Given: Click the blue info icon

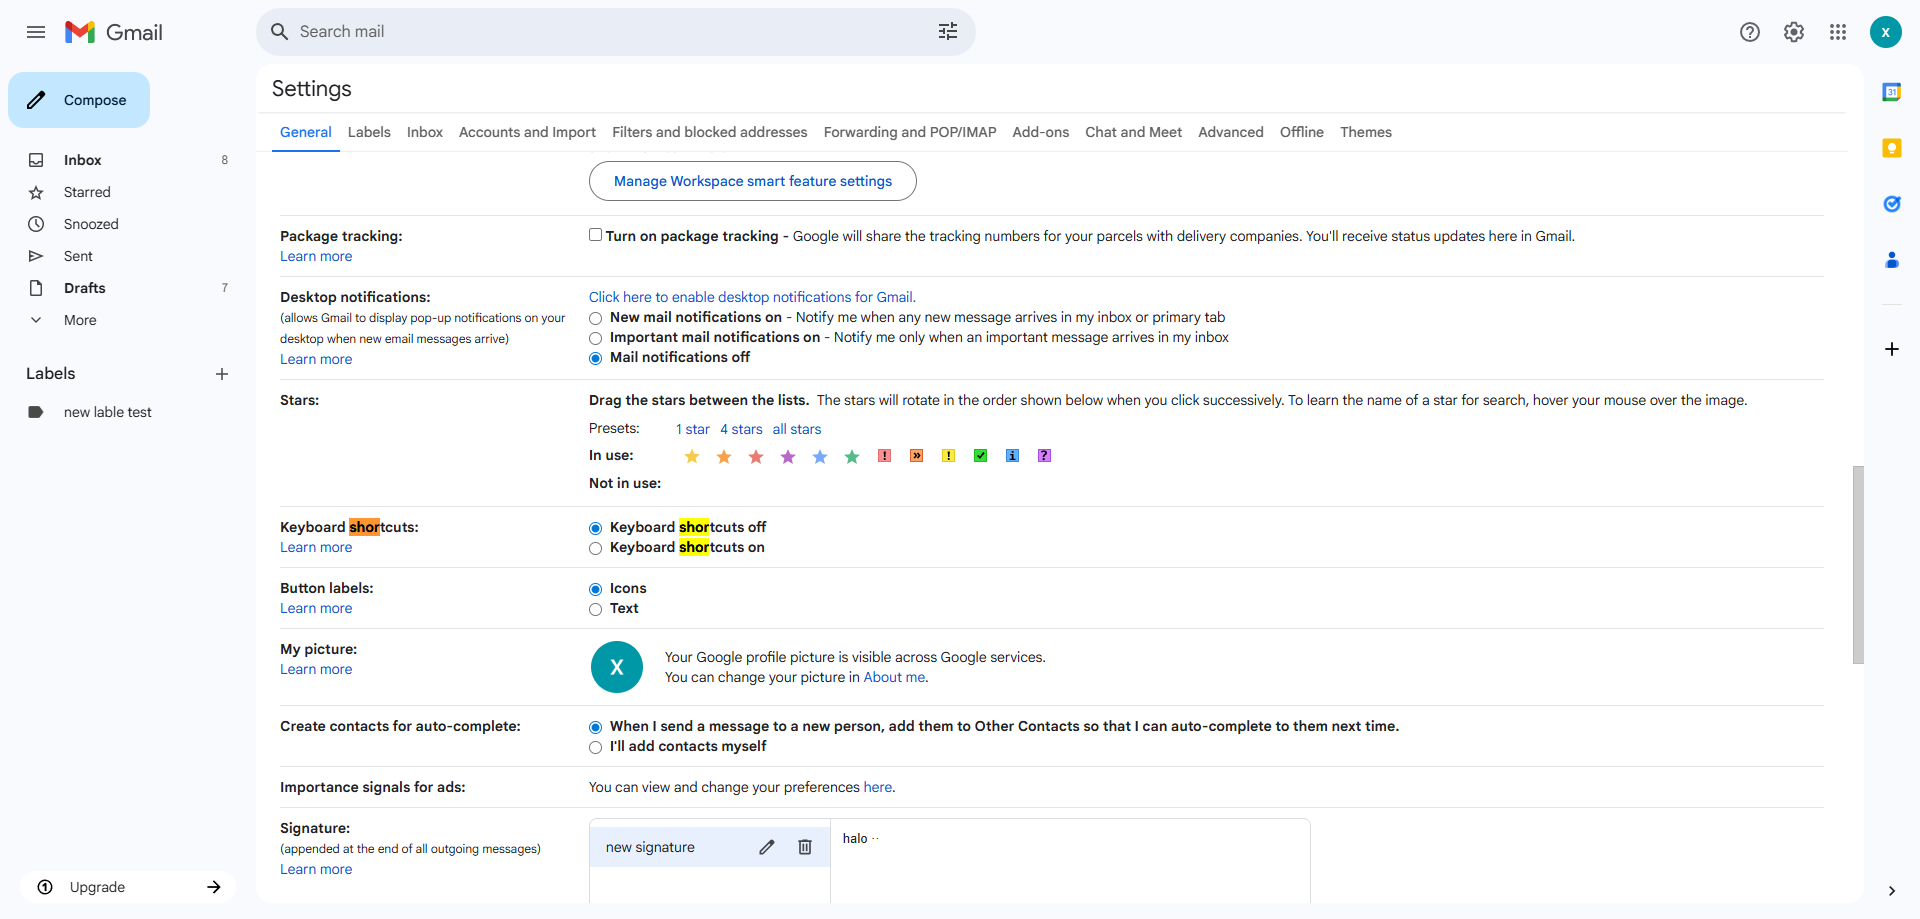Looking at the screenshot, I should pyautogui.click(x=1013, y=456).
